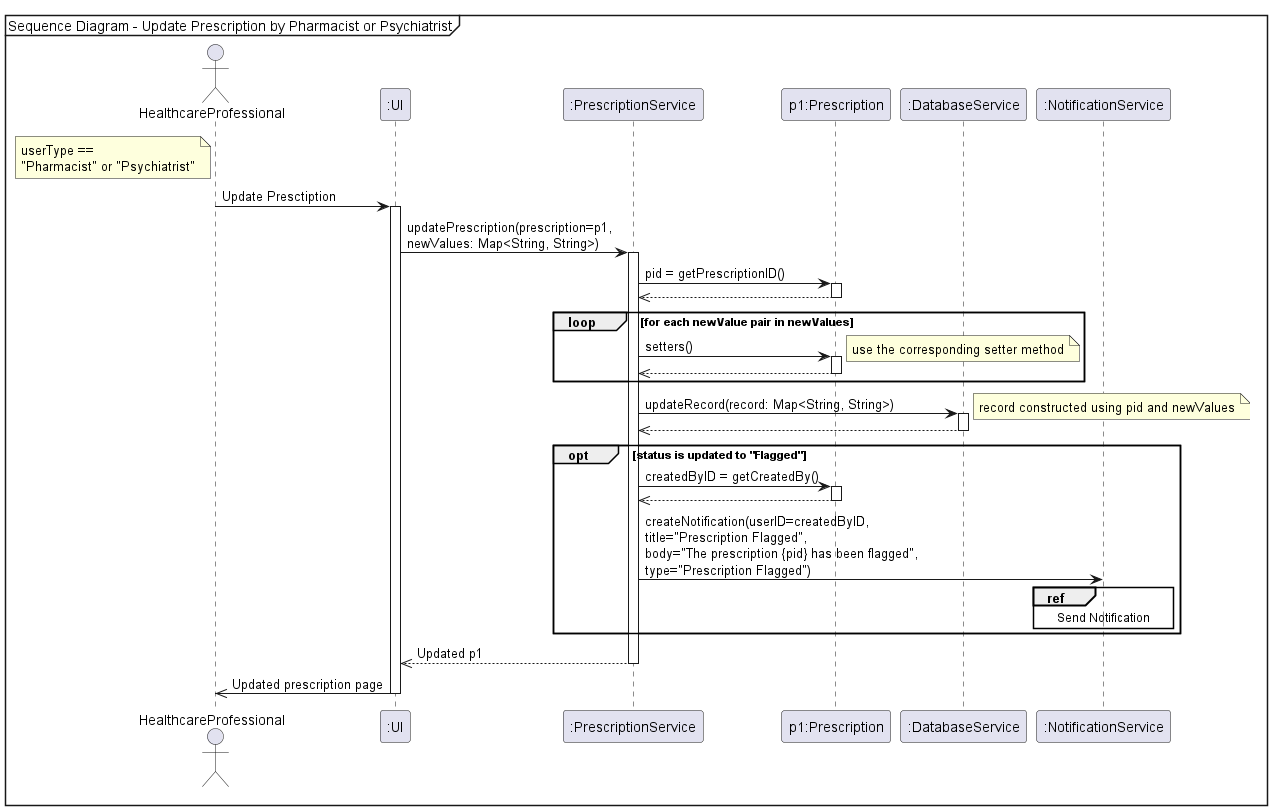The height and width of the screenshot is (810, 1272).
Task: Click the 'Updated p1' return message
Action: coord(449,653)
